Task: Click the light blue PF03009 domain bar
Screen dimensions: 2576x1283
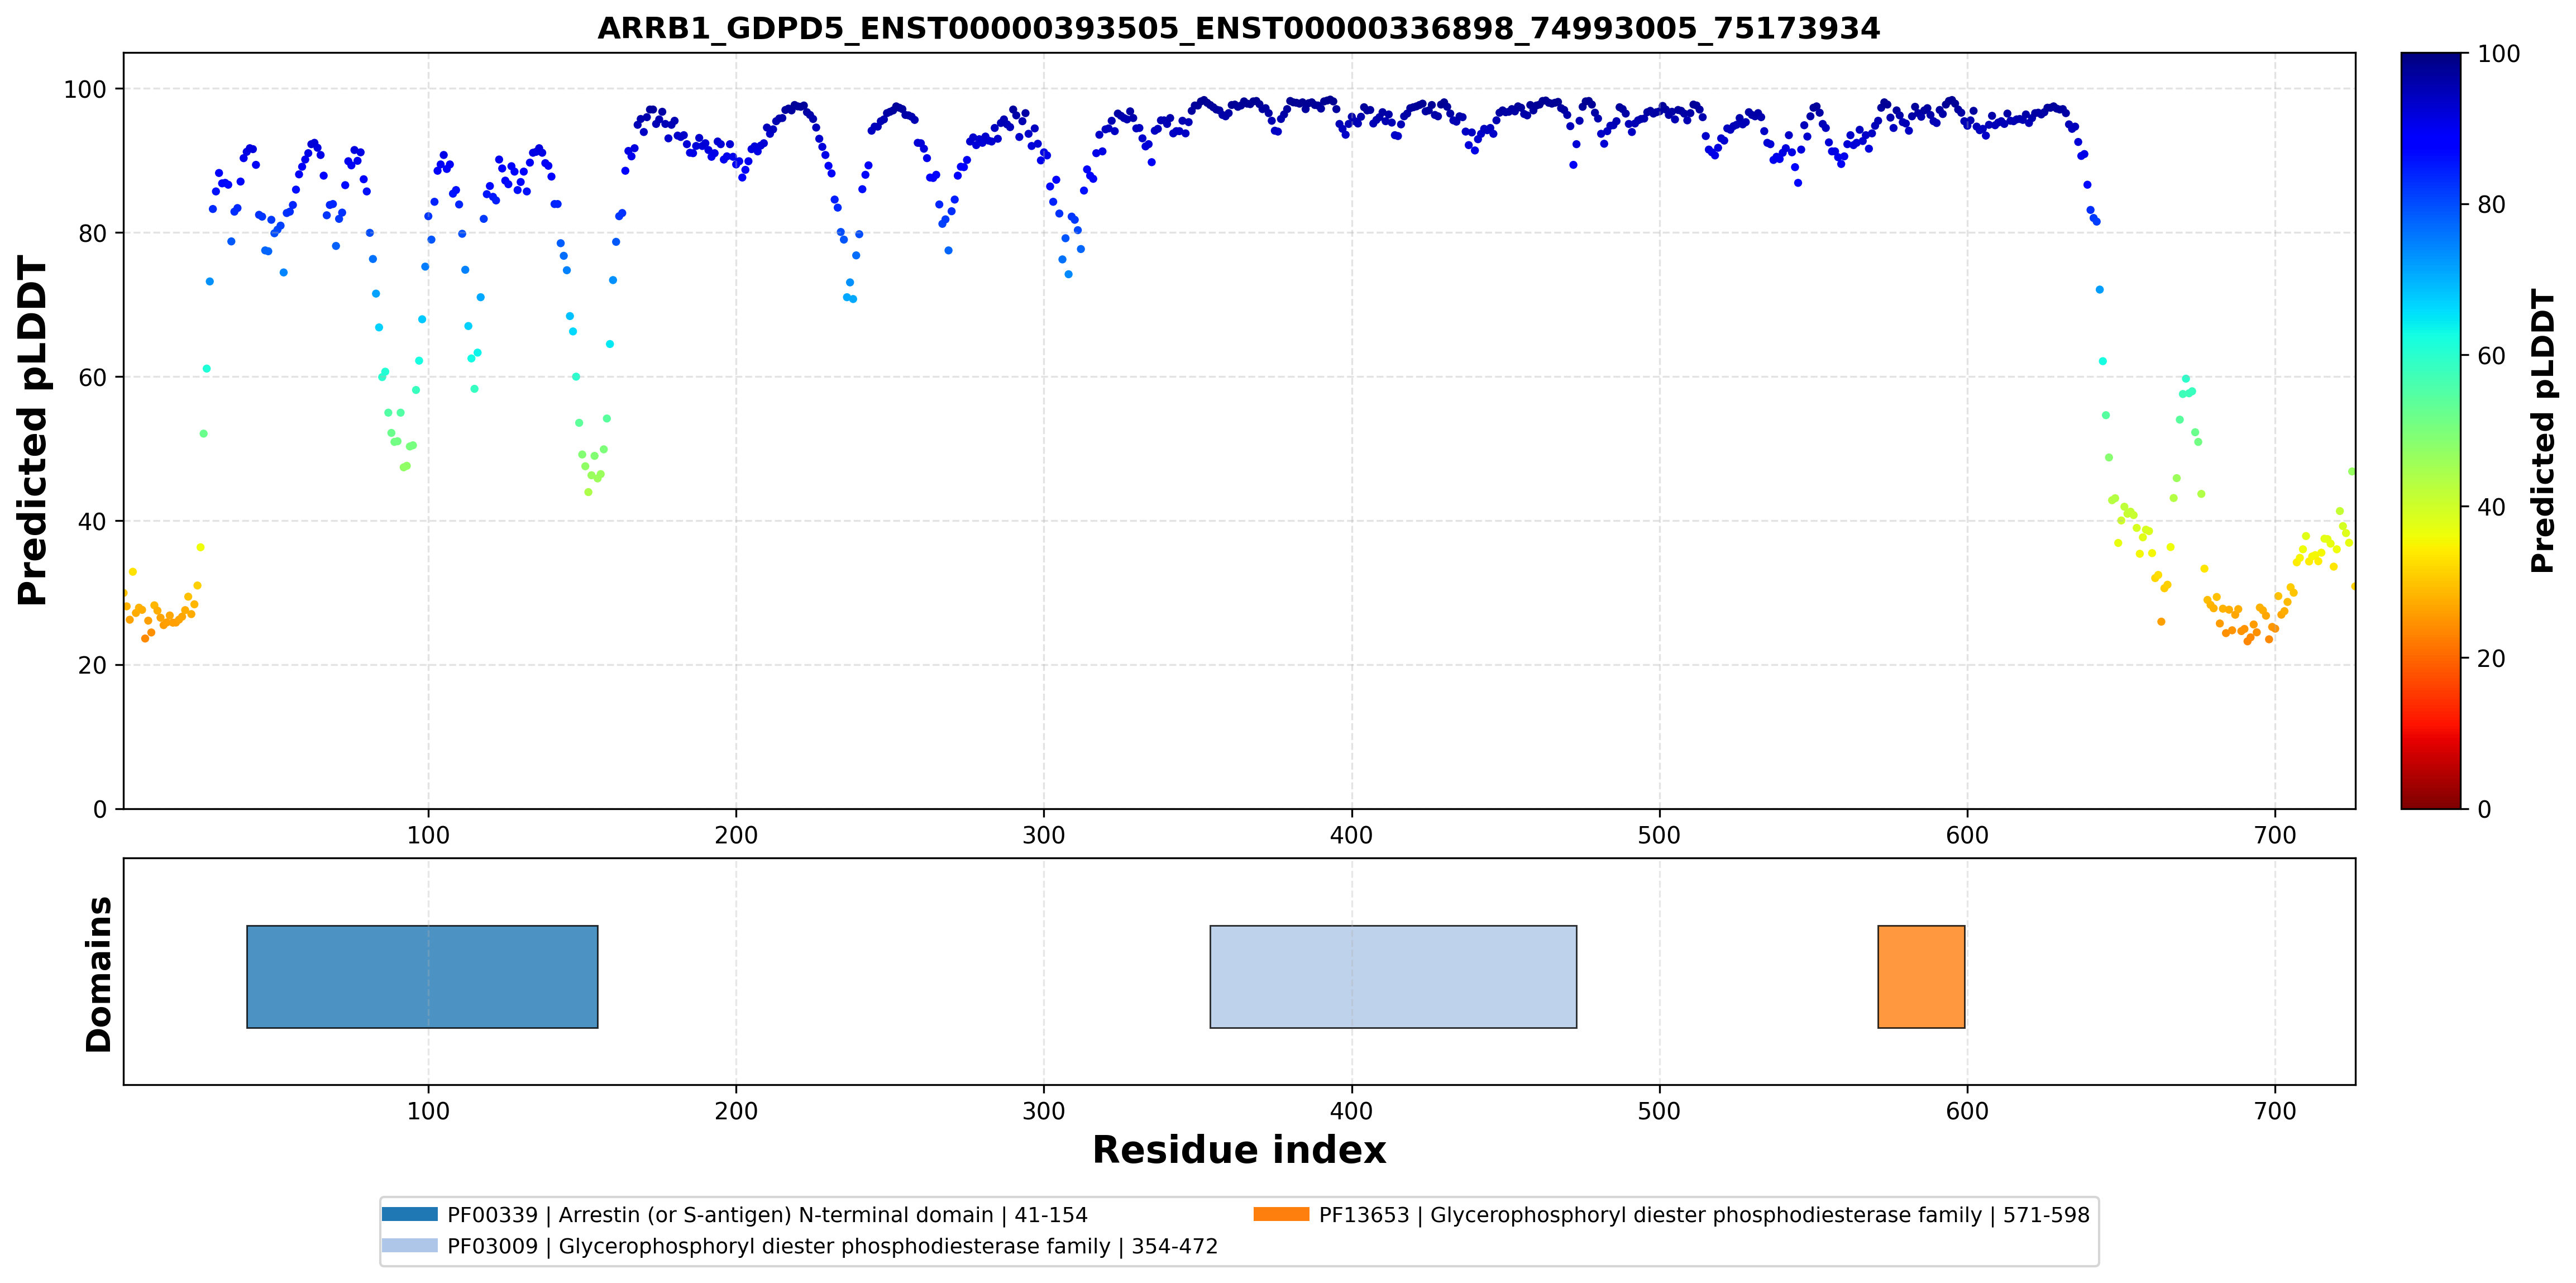Action: pyautogui.click(x=1393, y=976)
